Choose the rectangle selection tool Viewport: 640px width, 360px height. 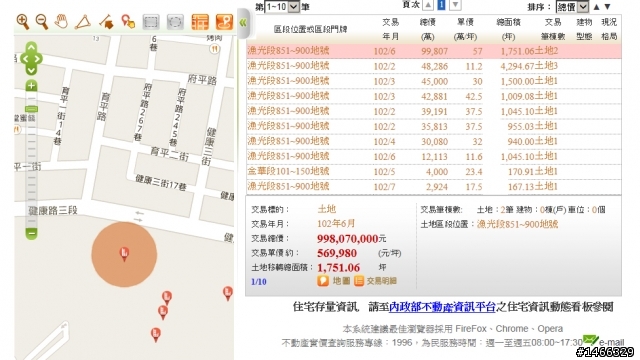tap(151, 22)
